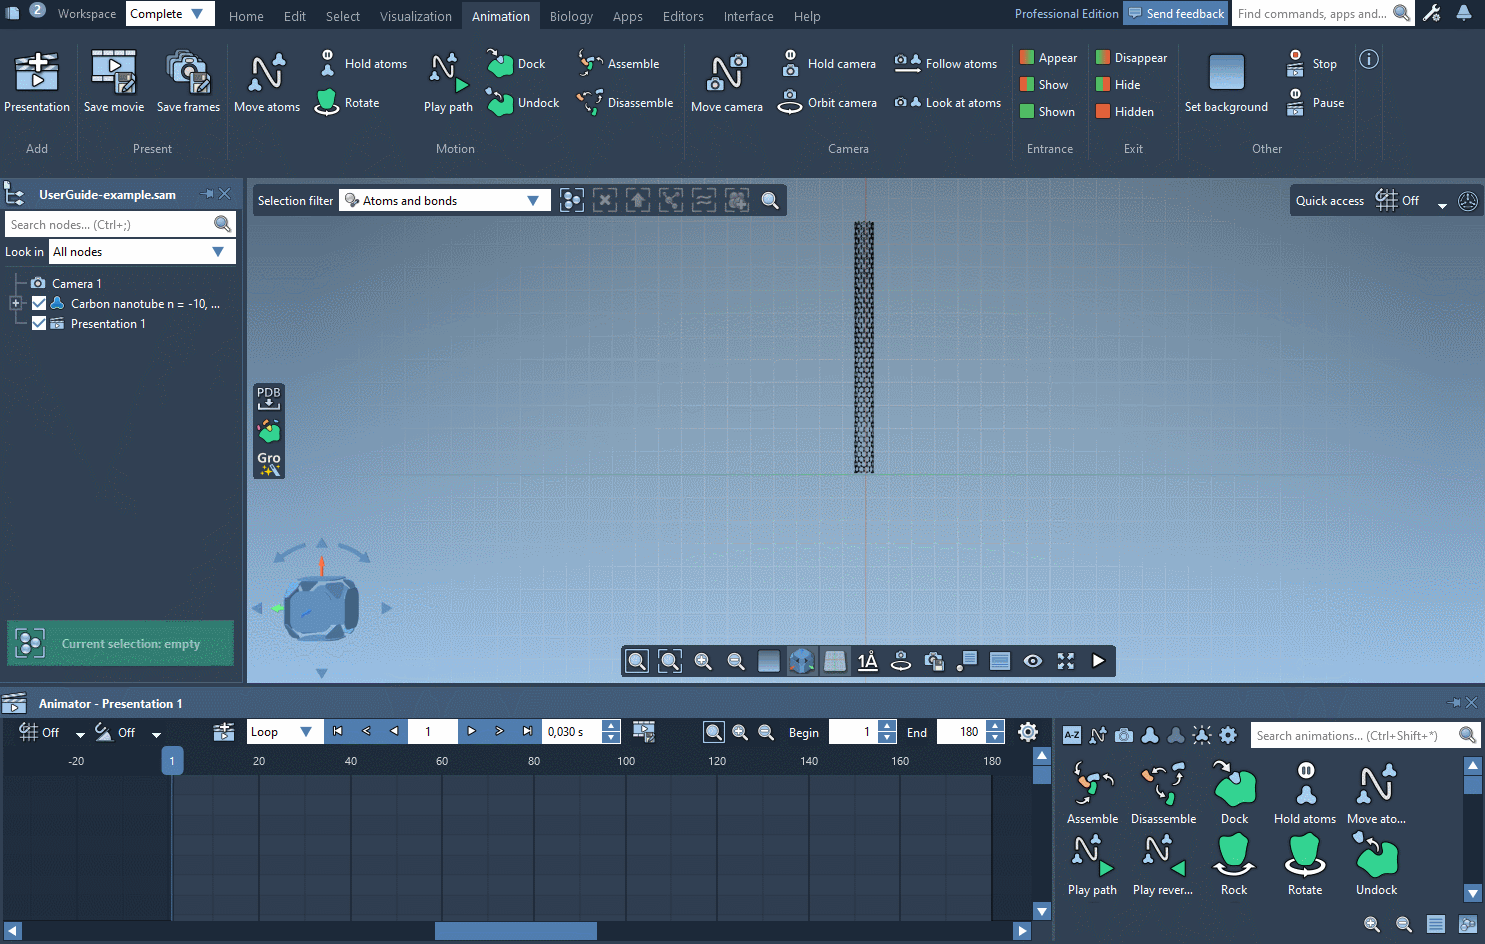Uncheck the Presentation 1 checkbox
This screenshot has height=944, width=1485.
(x=38, y=323)
